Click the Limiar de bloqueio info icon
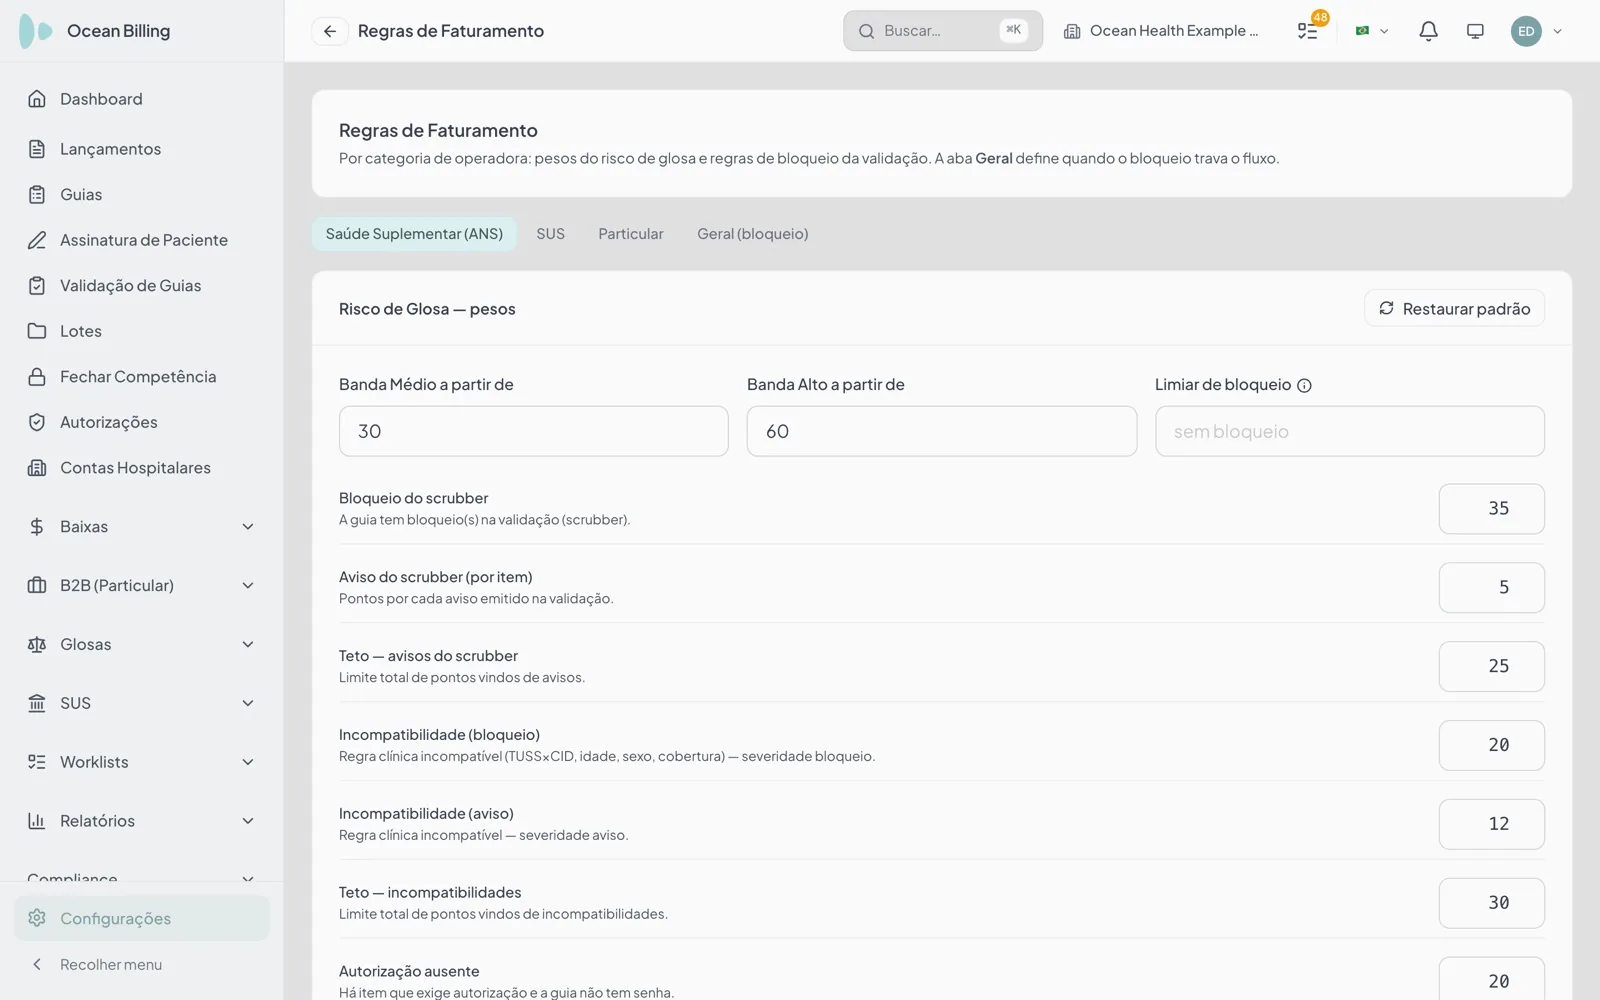Viewport: 1600px width, 1000px height. (x=1304, y=386)
